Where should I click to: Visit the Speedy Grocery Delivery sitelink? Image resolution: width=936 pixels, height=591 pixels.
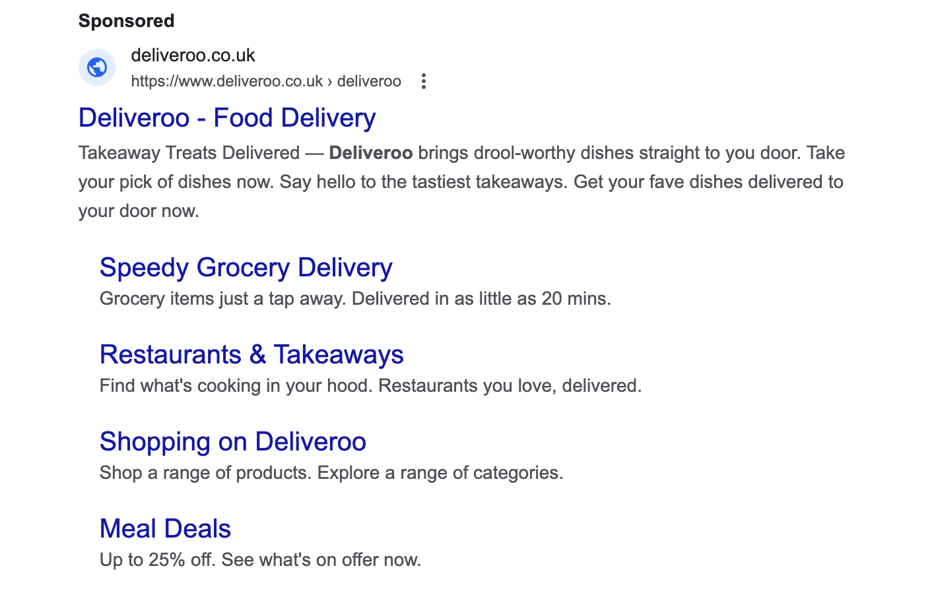[x=245, y=267]
